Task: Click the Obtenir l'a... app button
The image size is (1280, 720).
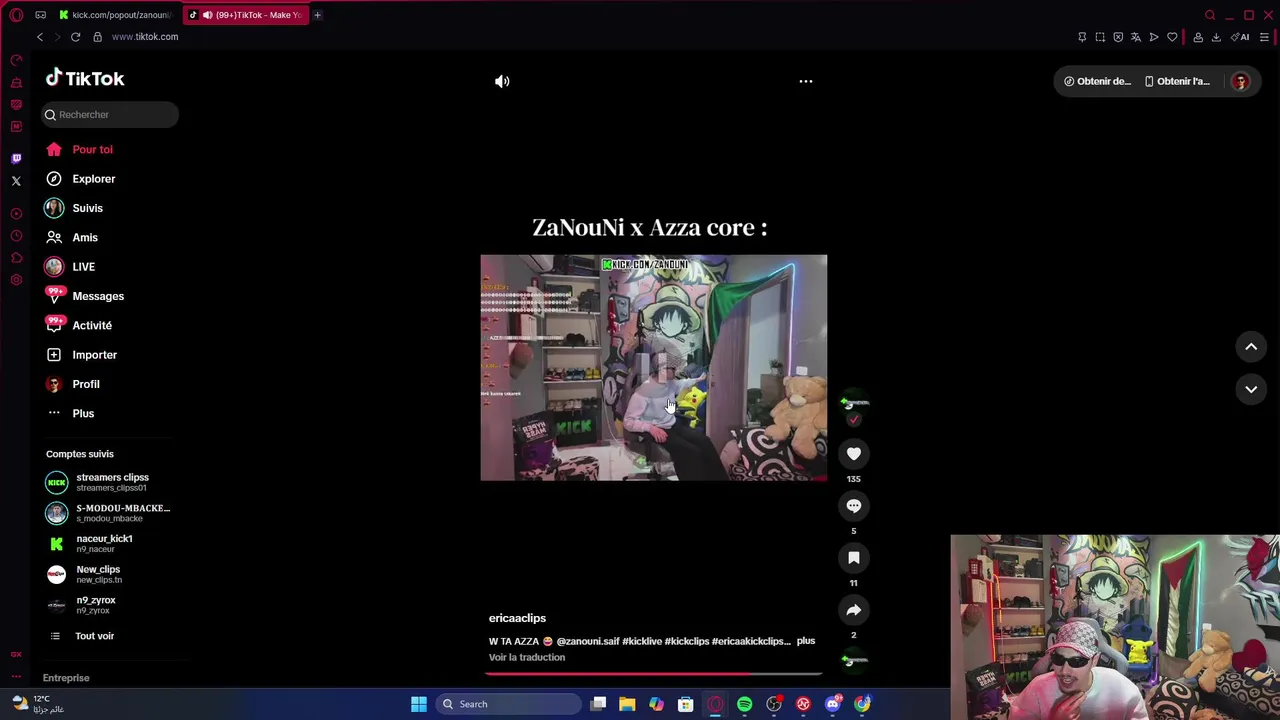Action: [x=1177, y=82]
